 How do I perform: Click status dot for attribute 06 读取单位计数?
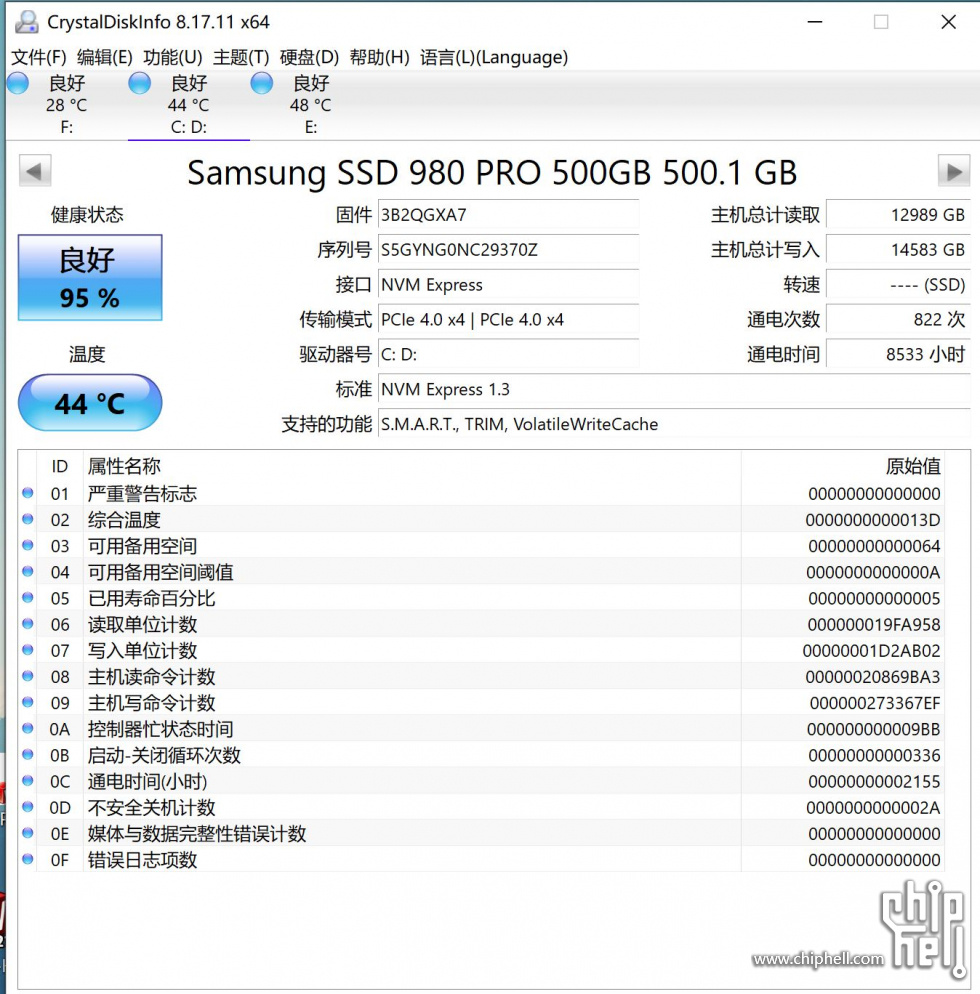(x=27, y=623)
